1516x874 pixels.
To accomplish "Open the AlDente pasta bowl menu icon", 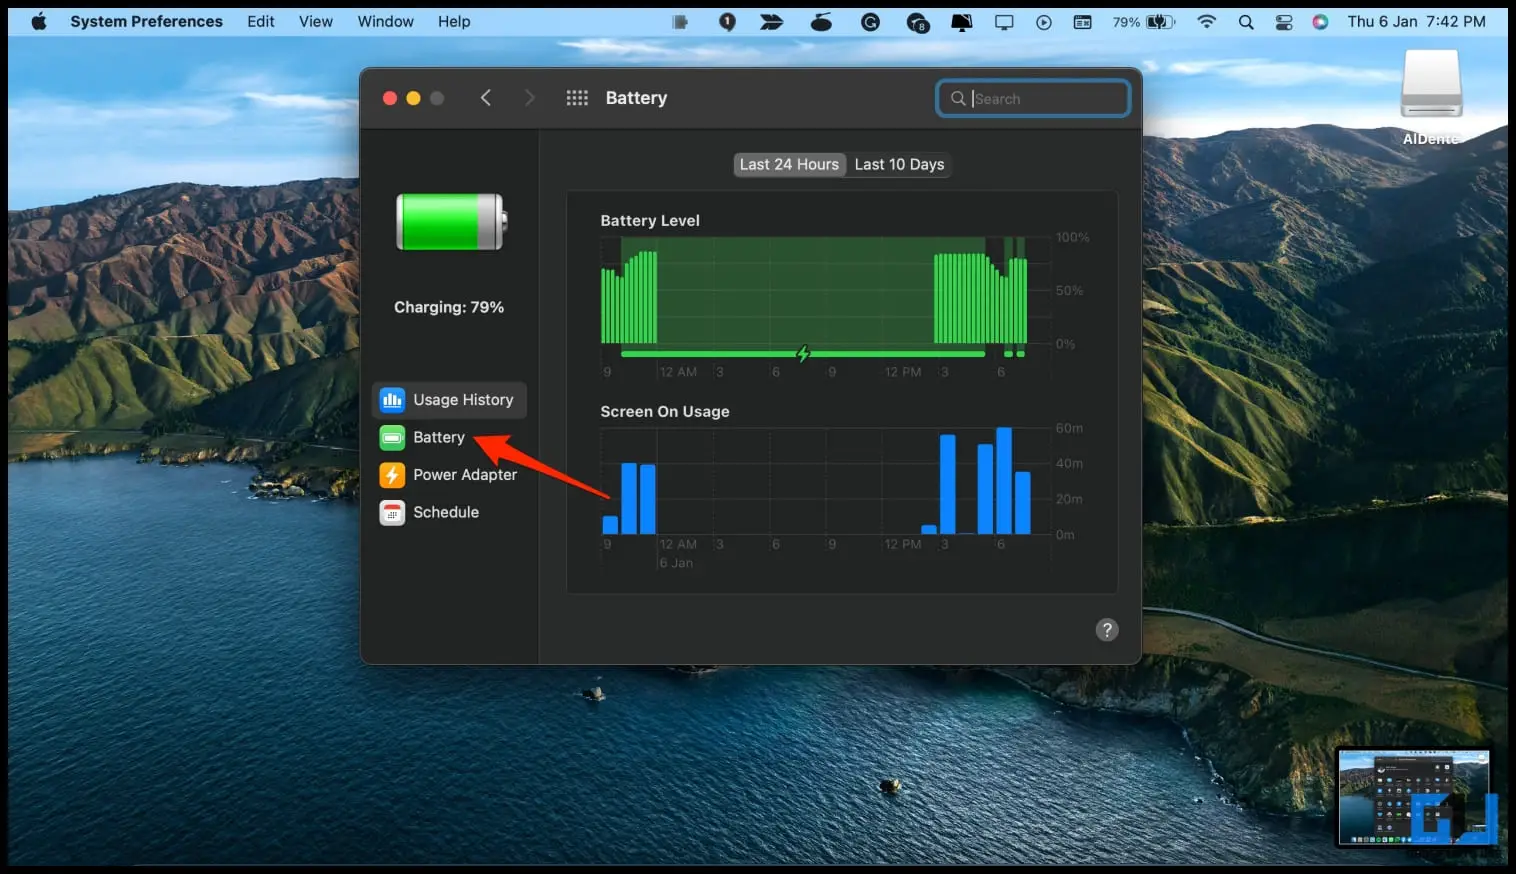I will (821, 21).
